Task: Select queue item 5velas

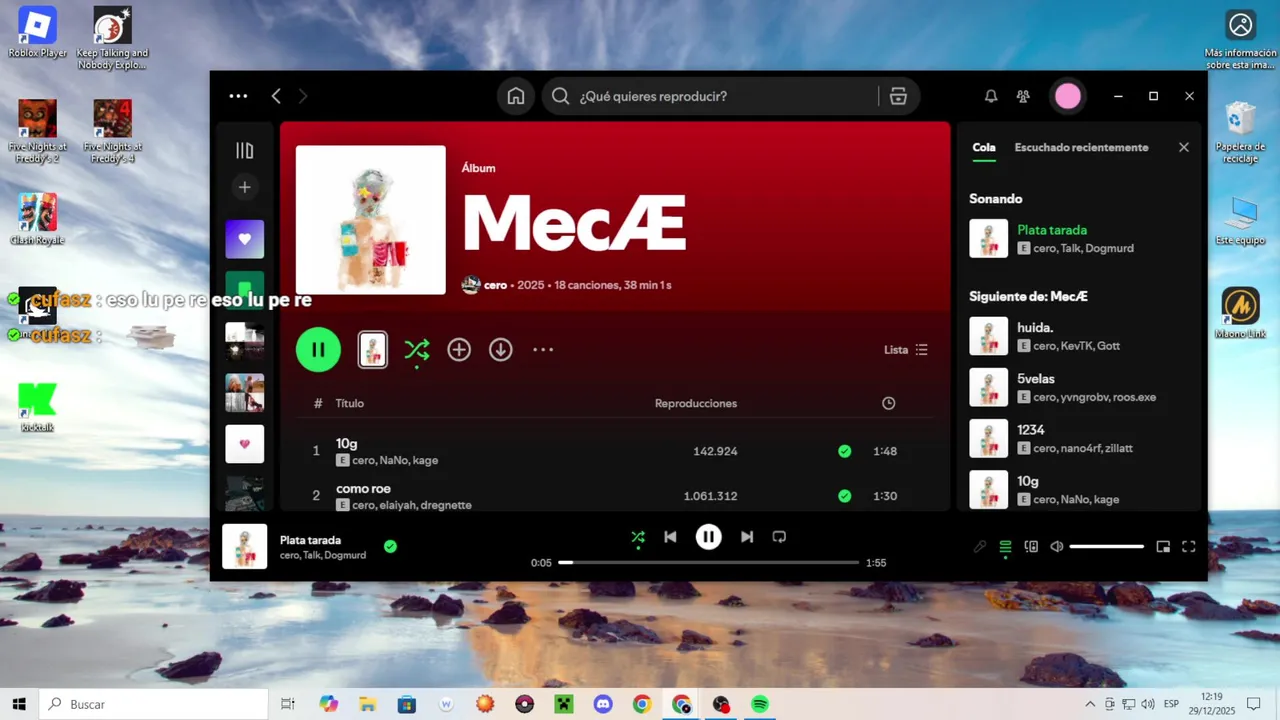Action: tap(1079, 387)
